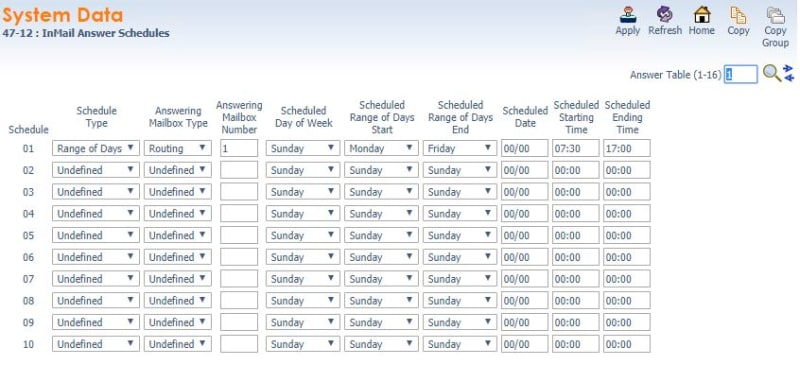
Task: Click the 'Answer Table (1-16)' label
Action: pos(676,75)
